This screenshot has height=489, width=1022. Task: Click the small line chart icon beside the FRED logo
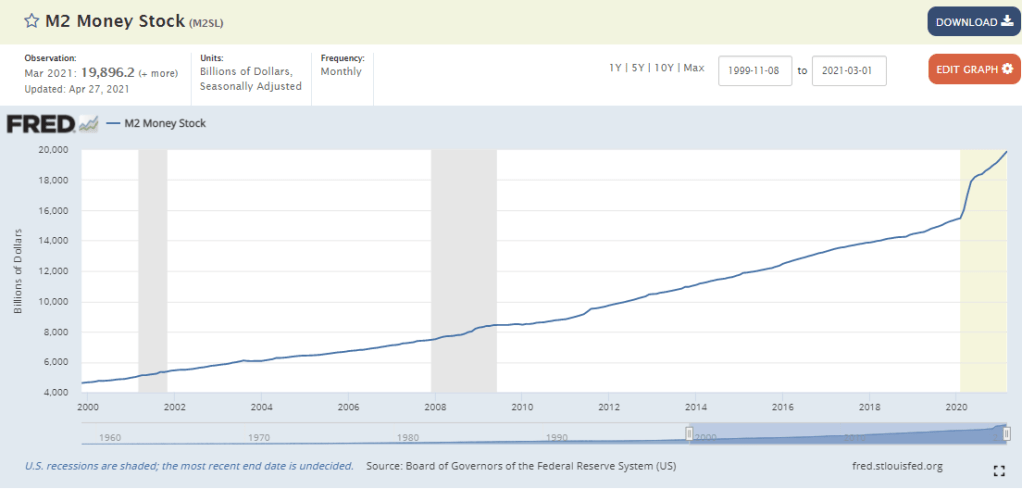pos(88,124)
